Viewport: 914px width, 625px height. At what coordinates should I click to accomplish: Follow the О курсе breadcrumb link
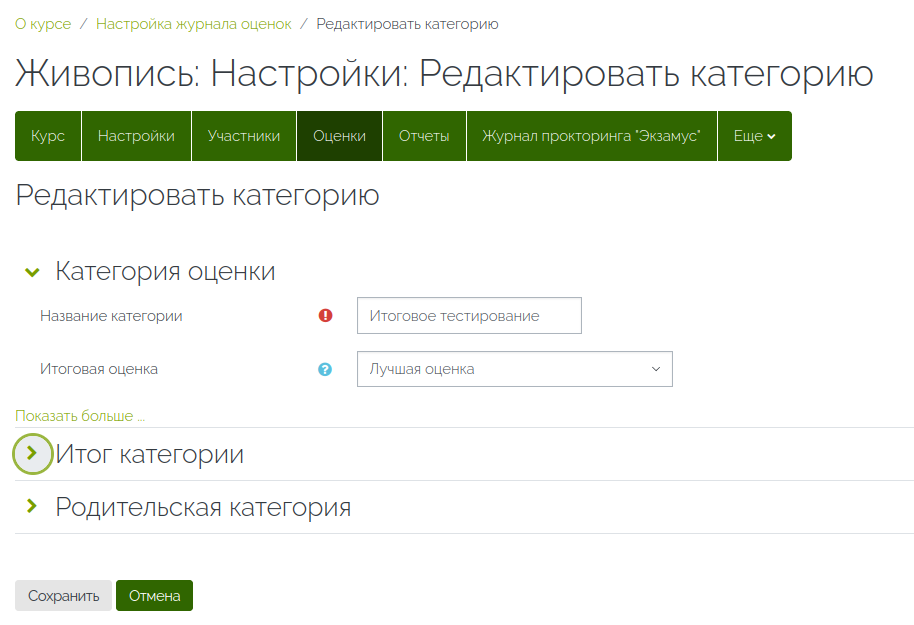43,24
